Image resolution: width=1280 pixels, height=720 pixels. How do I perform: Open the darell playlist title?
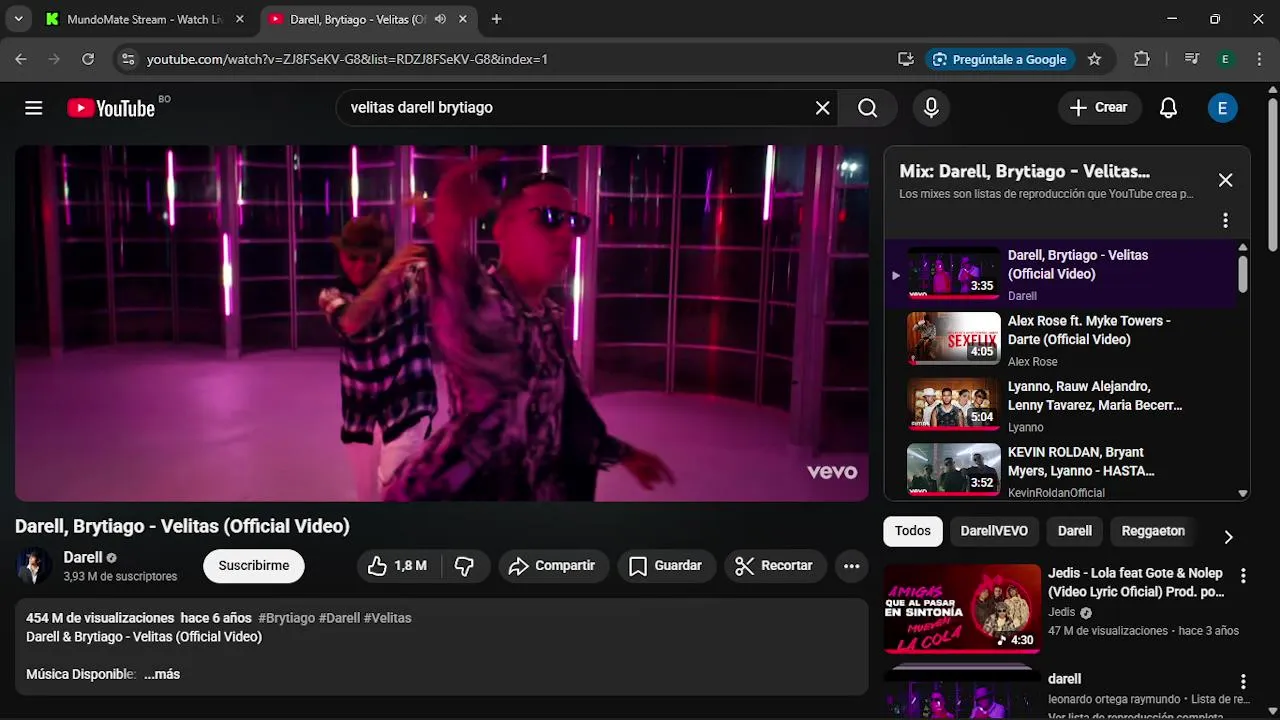pos(1065,679)
